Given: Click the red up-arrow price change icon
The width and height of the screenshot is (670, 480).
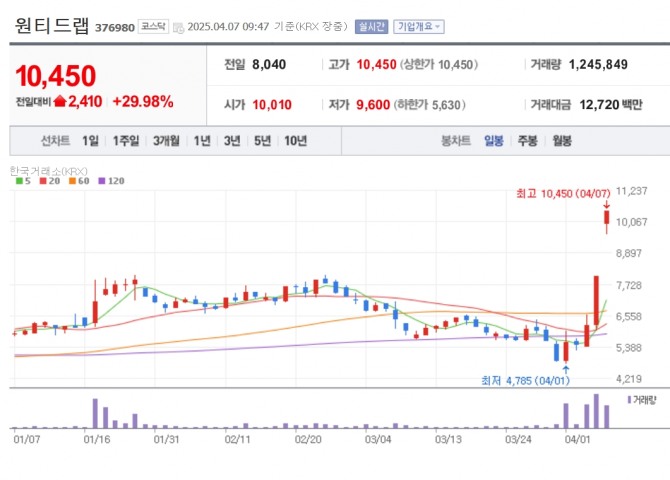Looking at the screenshot, I should [60, 101].
